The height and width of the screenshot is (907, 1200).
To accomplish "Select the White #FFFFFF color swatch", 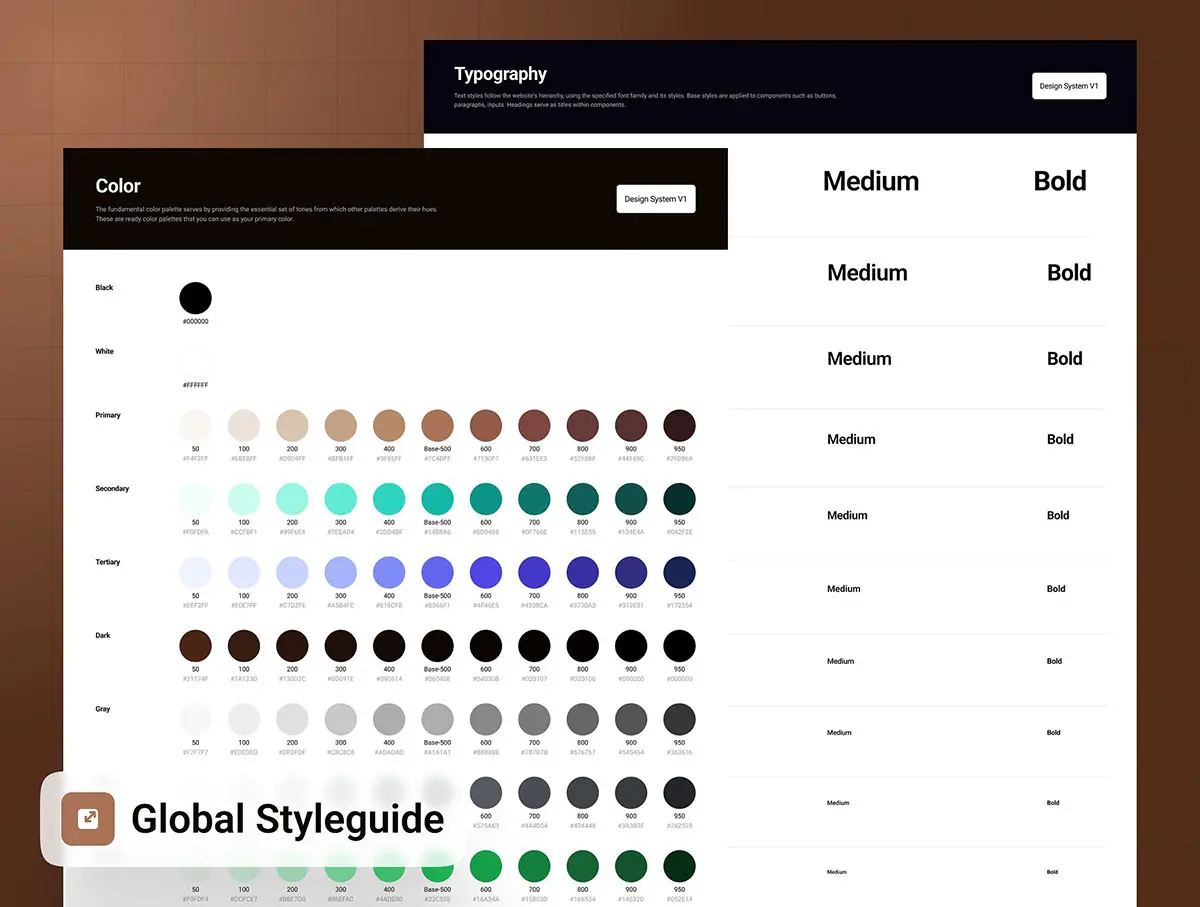I will click(195, 362).
